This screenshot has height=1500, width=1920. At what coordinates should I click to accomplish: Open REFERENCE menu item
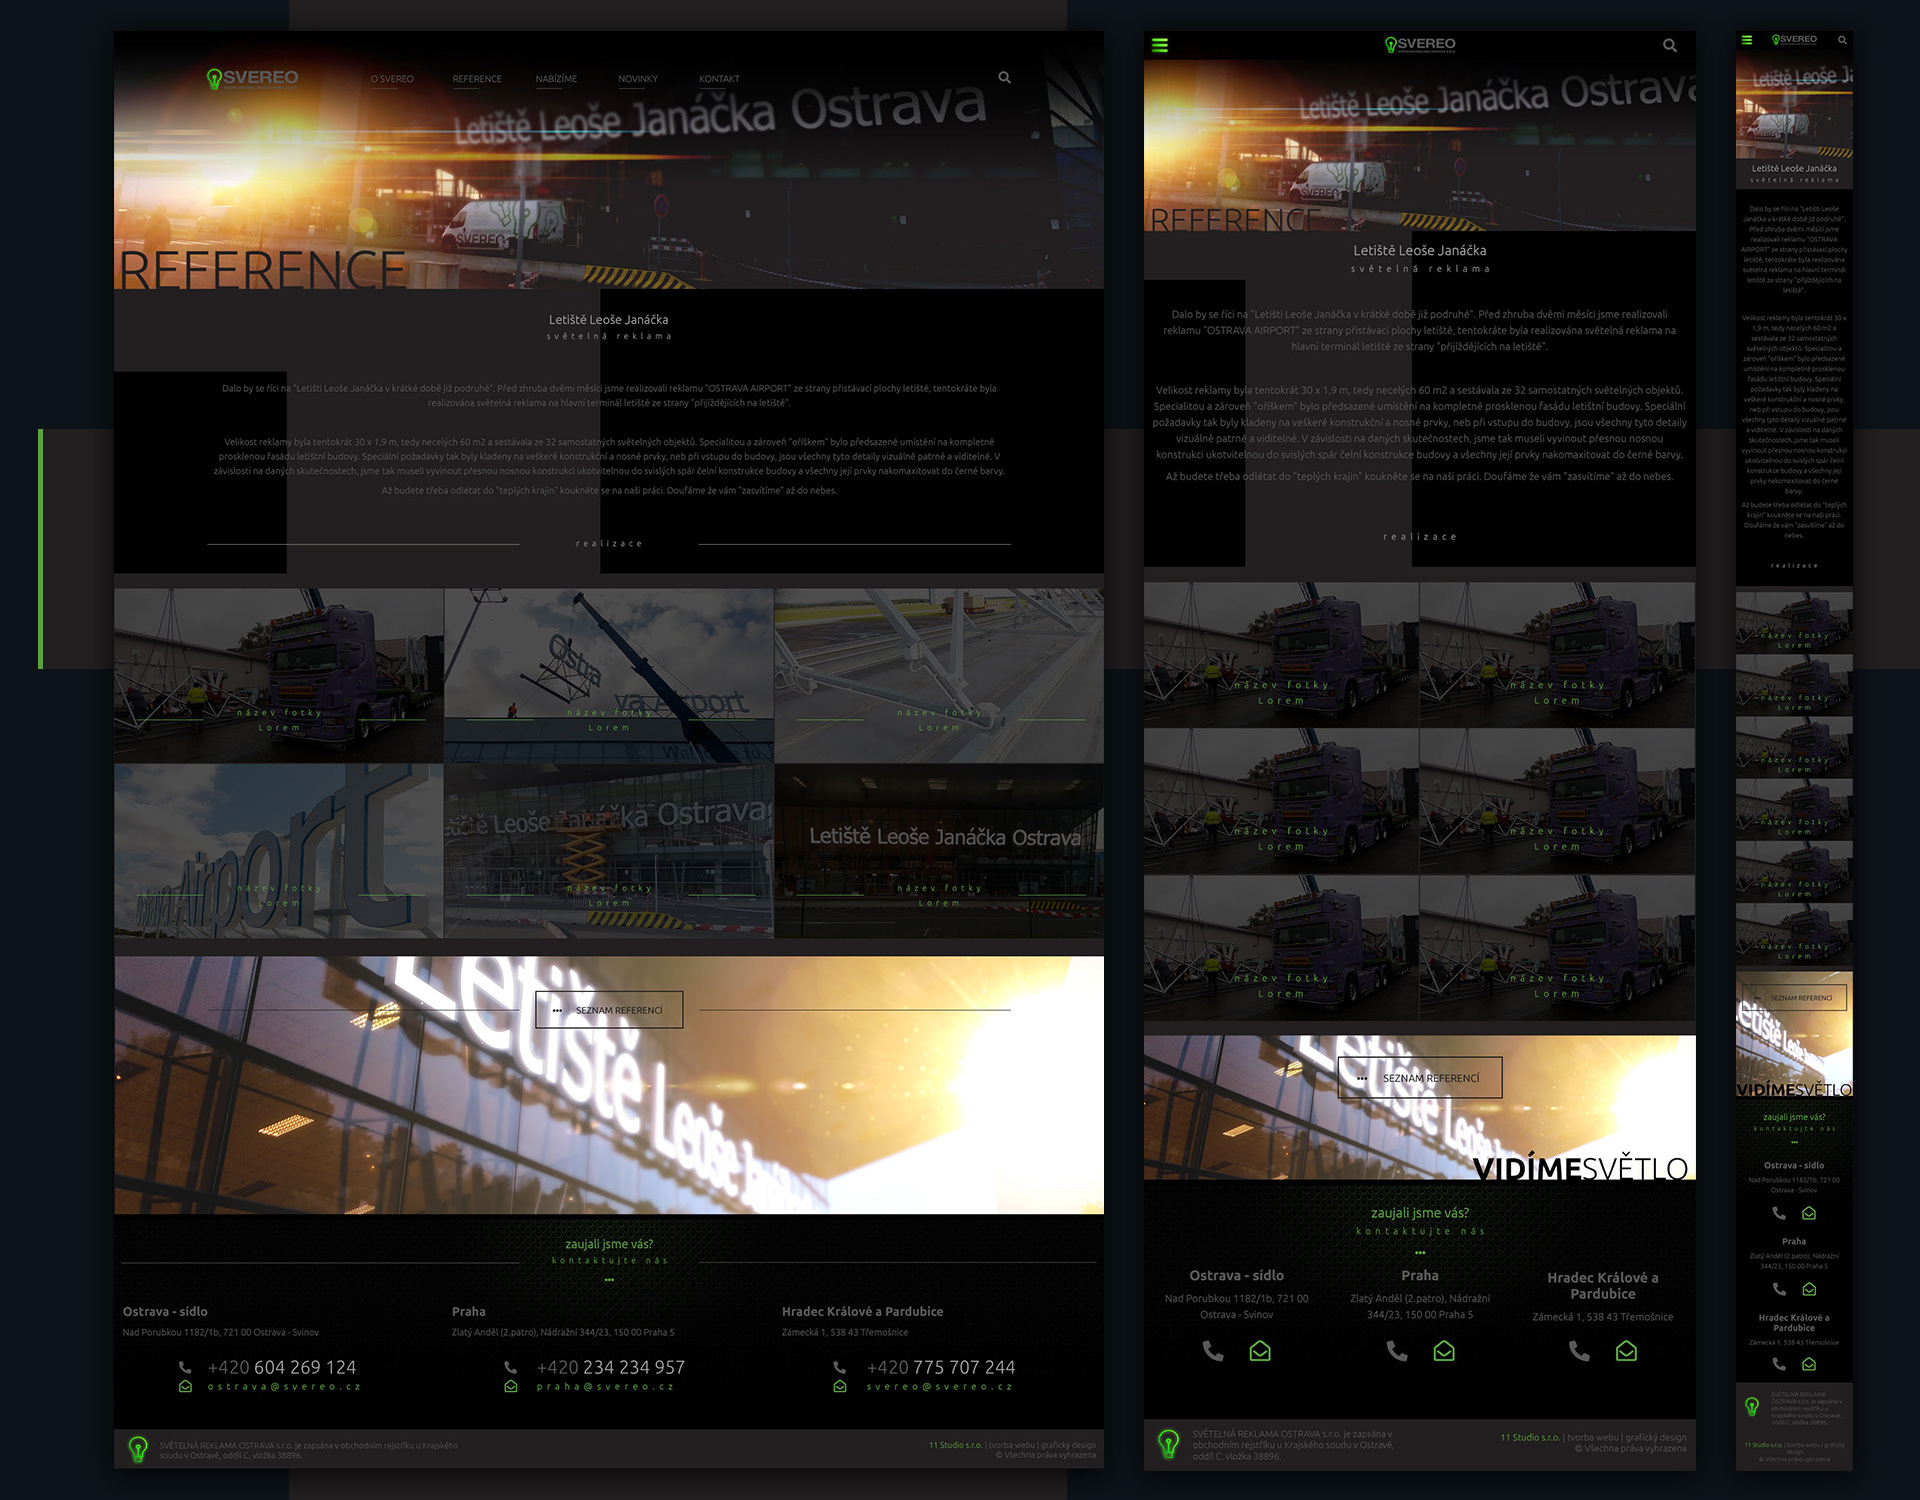(477, 79)
